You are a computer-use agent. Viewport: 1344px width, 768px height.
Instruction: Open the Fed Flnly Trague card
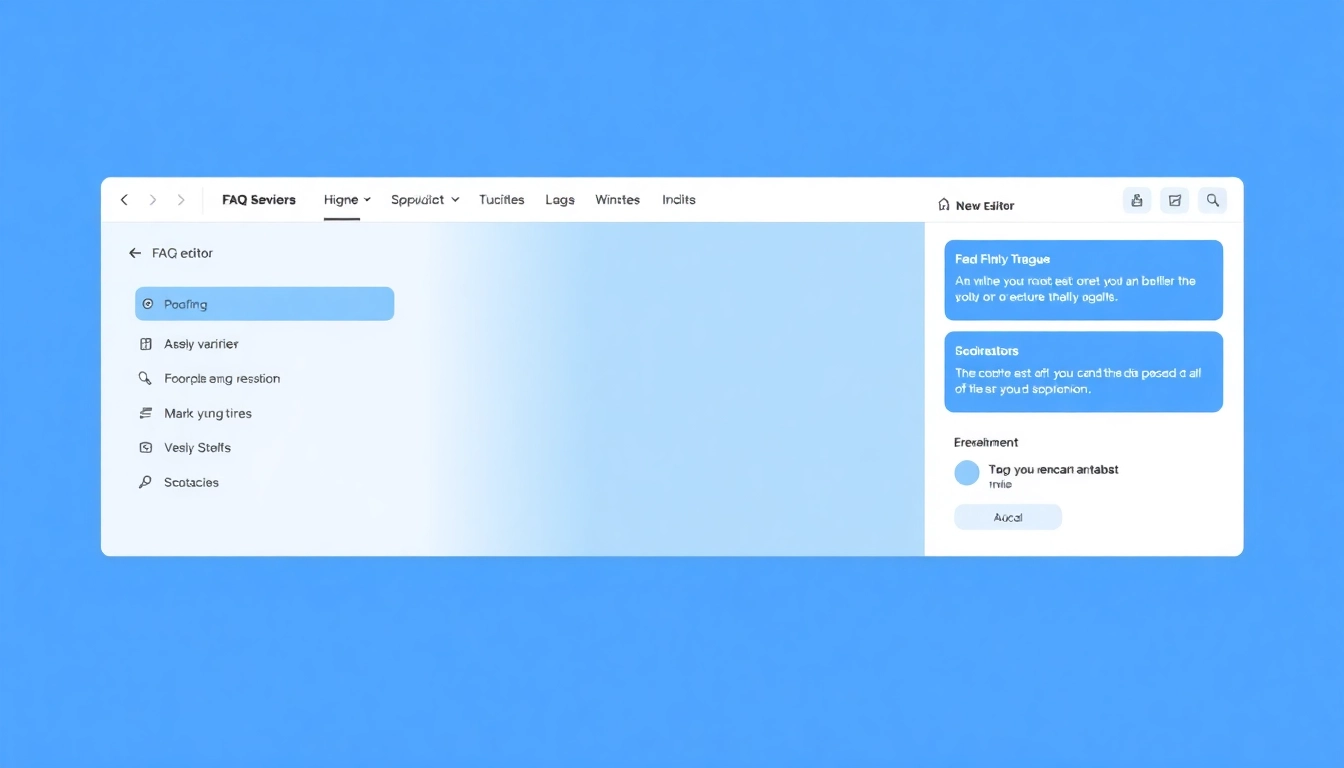click(1084, 280)
